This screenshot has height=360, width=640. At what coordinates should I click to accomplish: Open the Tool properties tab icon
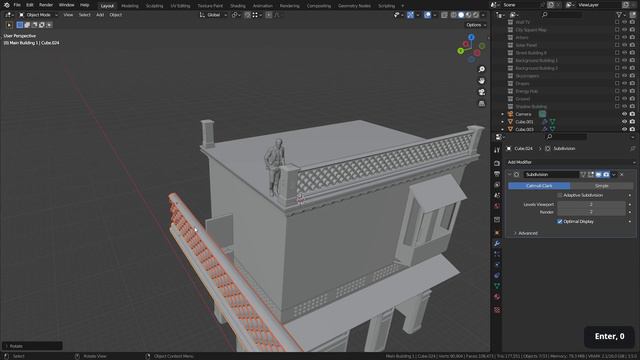tap(497, 150)
